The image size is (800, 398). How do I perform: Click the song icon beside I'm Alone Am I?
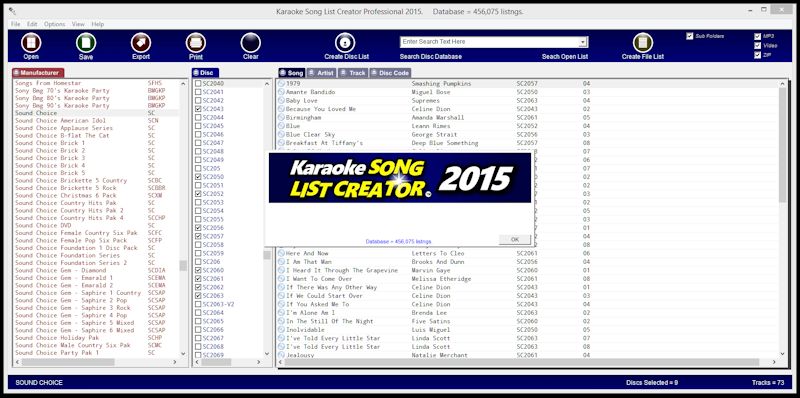pos(281,313)
